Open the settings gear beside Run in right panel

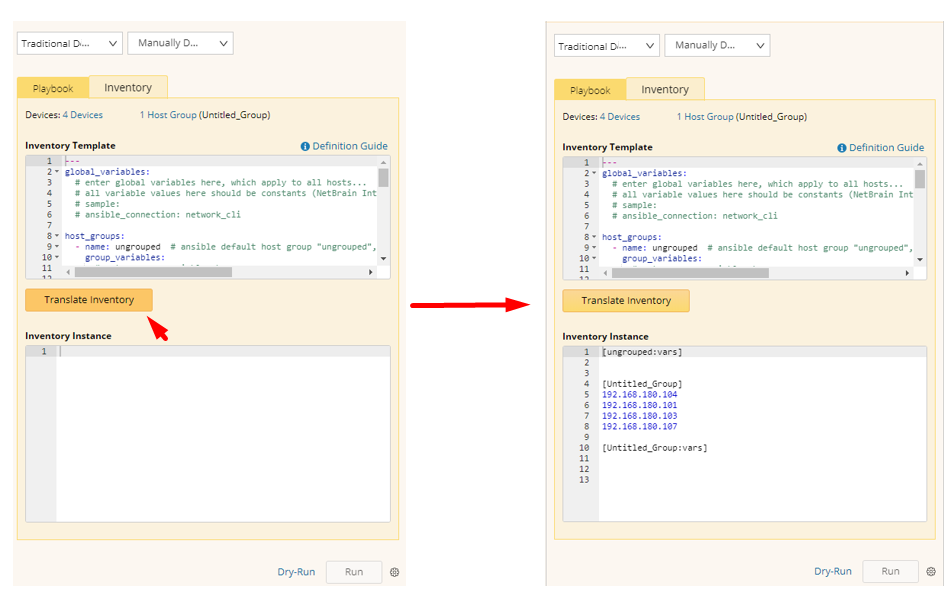click(x=931, y=571)
